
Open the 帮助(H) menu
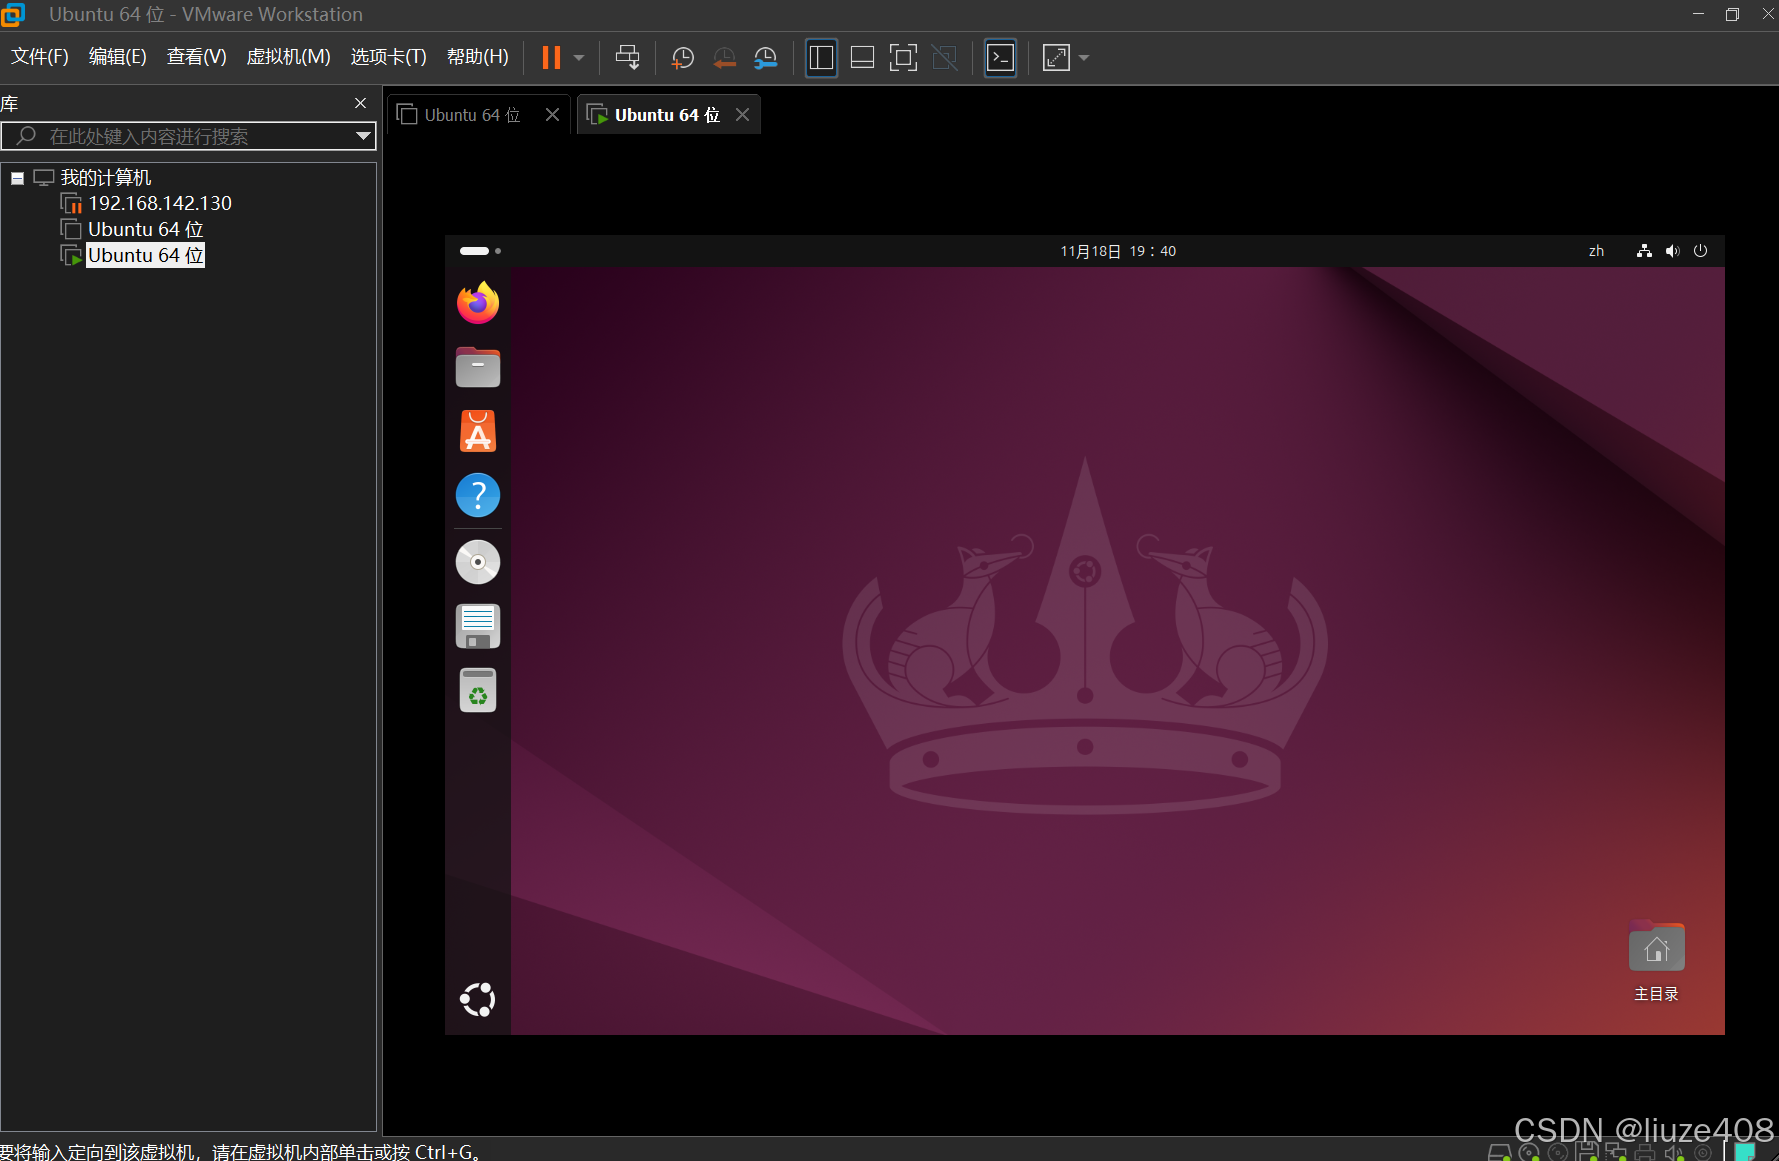coord(478,57)
